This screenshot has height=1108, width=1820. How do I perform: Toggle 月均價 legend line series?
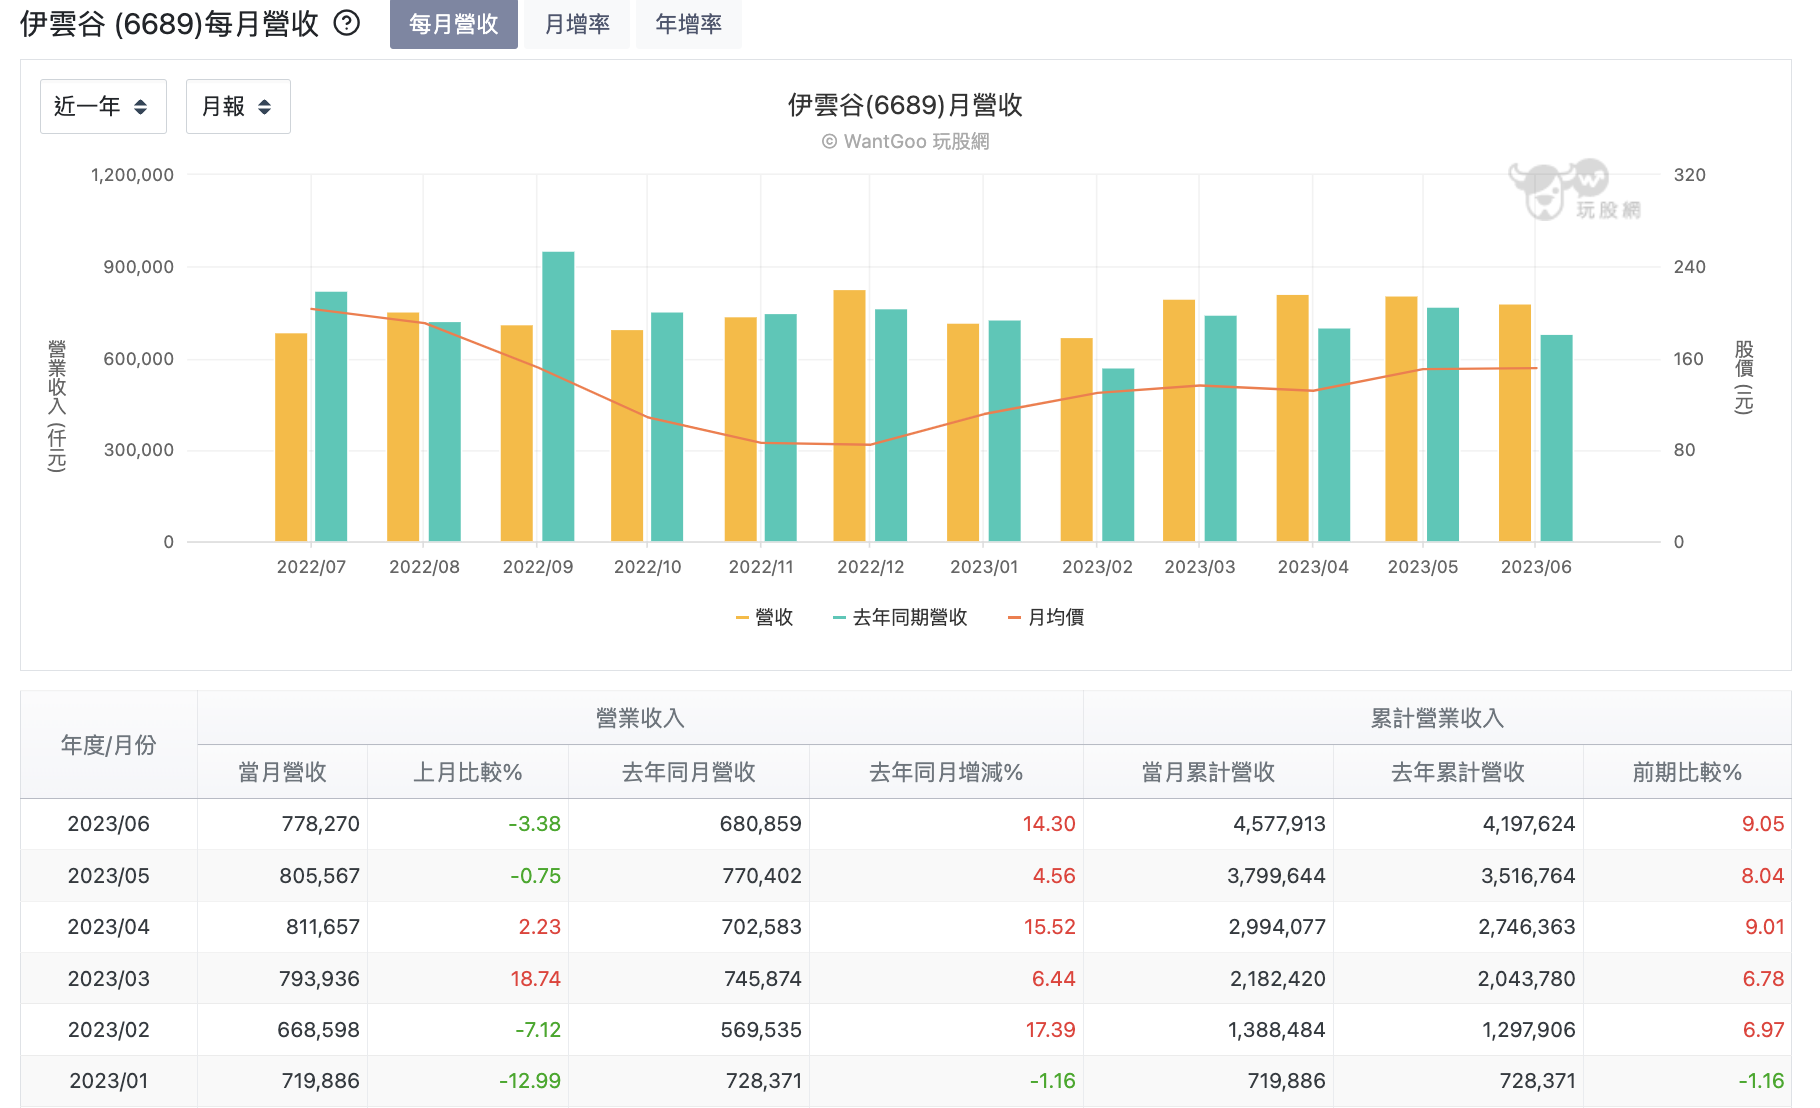[x=1046, y=618]
